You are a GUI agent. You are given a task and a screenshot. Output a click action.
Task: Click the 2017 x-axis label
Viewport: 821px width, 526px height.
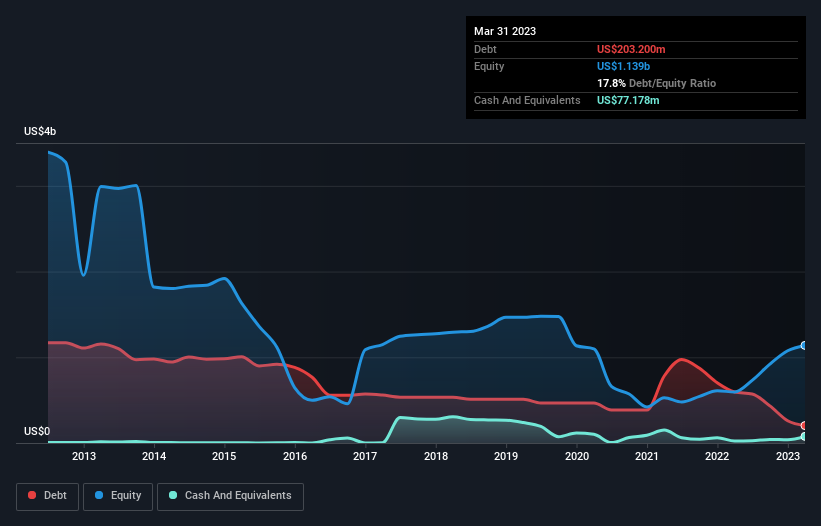point(365,456)
